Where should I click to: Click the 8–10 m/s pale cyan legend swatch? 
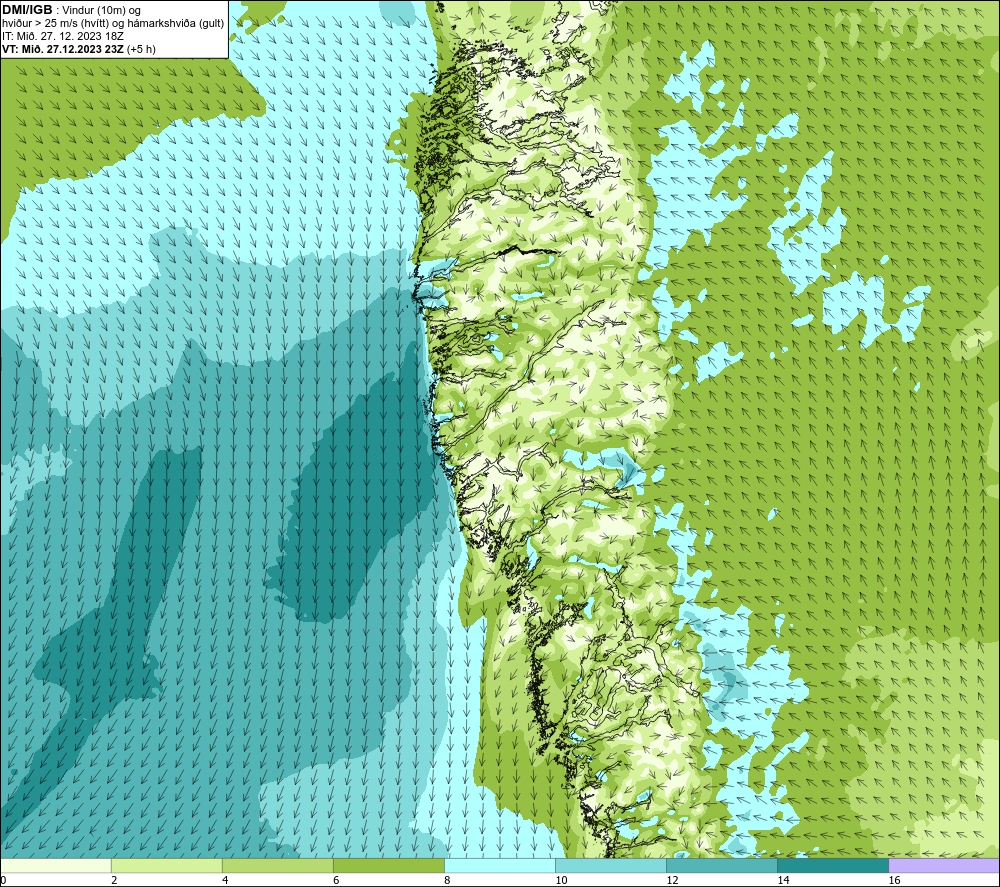pyautogui.click(x=500, y=865)
